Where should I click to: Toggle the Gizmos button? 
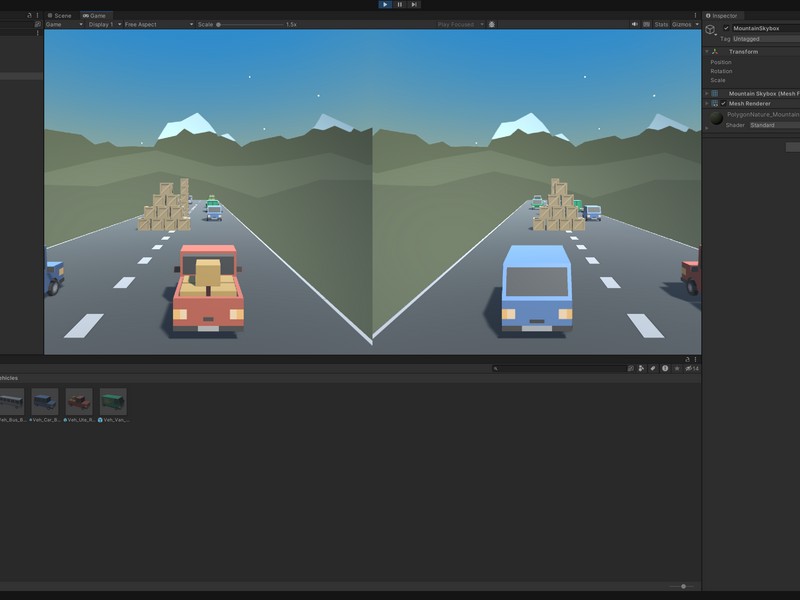point(682,24)
